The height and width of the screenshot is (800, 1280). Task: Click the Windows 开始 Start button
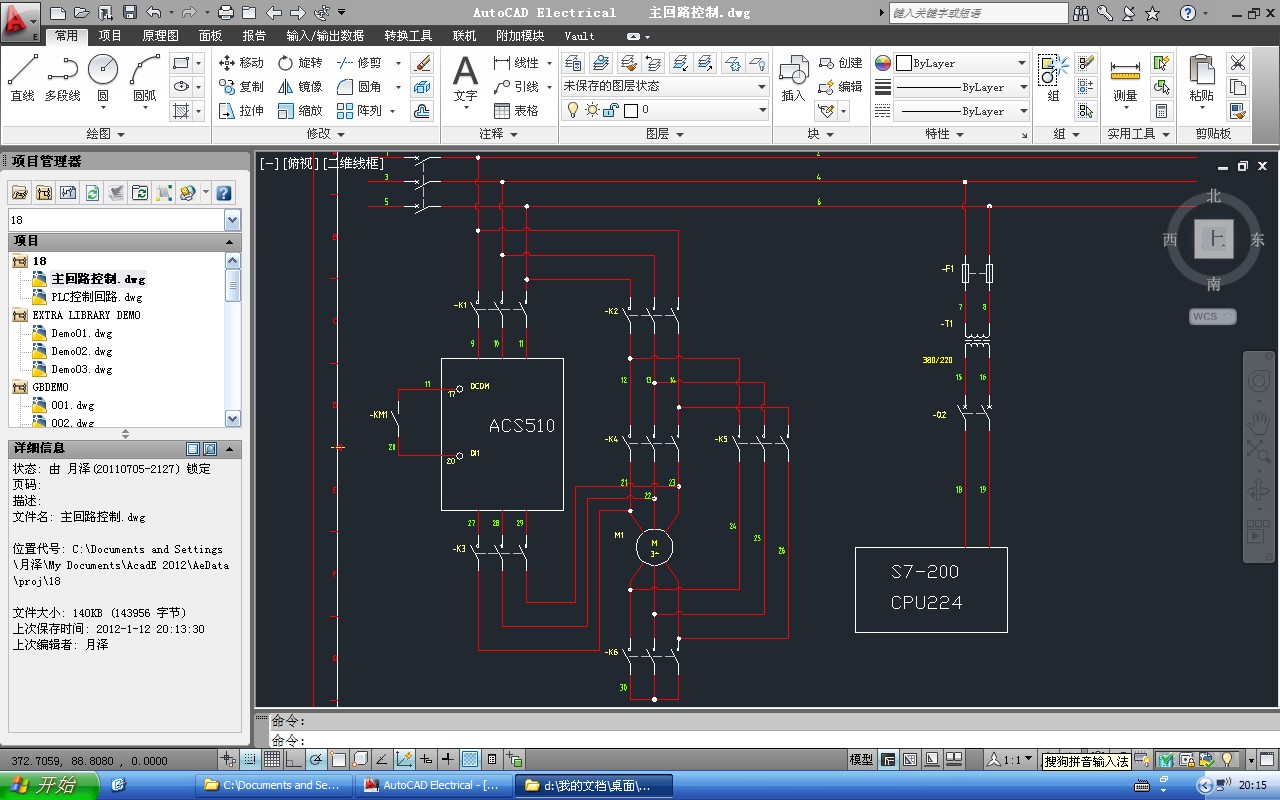tap(48, 785)
